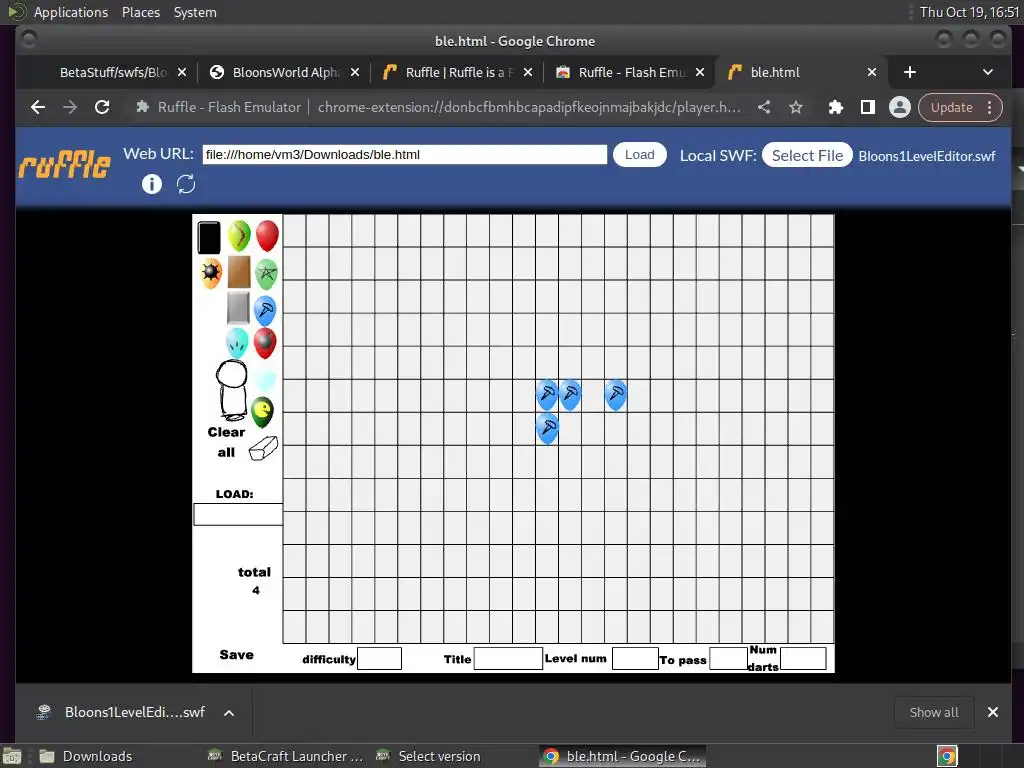Click Clear all in the level editor
Image resolution: width=1024 pixels, height=768 pixels.
point(226,442)
